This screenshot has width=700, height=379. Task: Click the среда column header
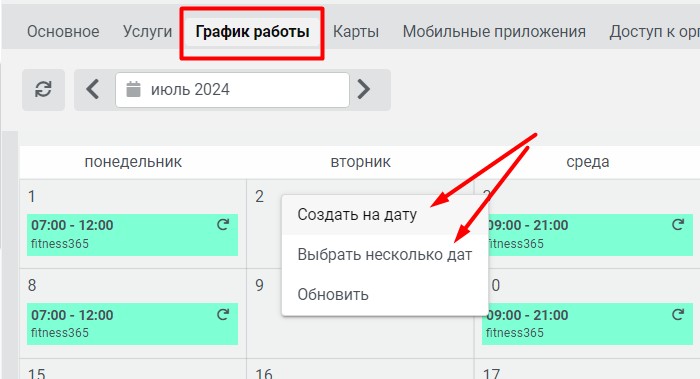(588, 162)
